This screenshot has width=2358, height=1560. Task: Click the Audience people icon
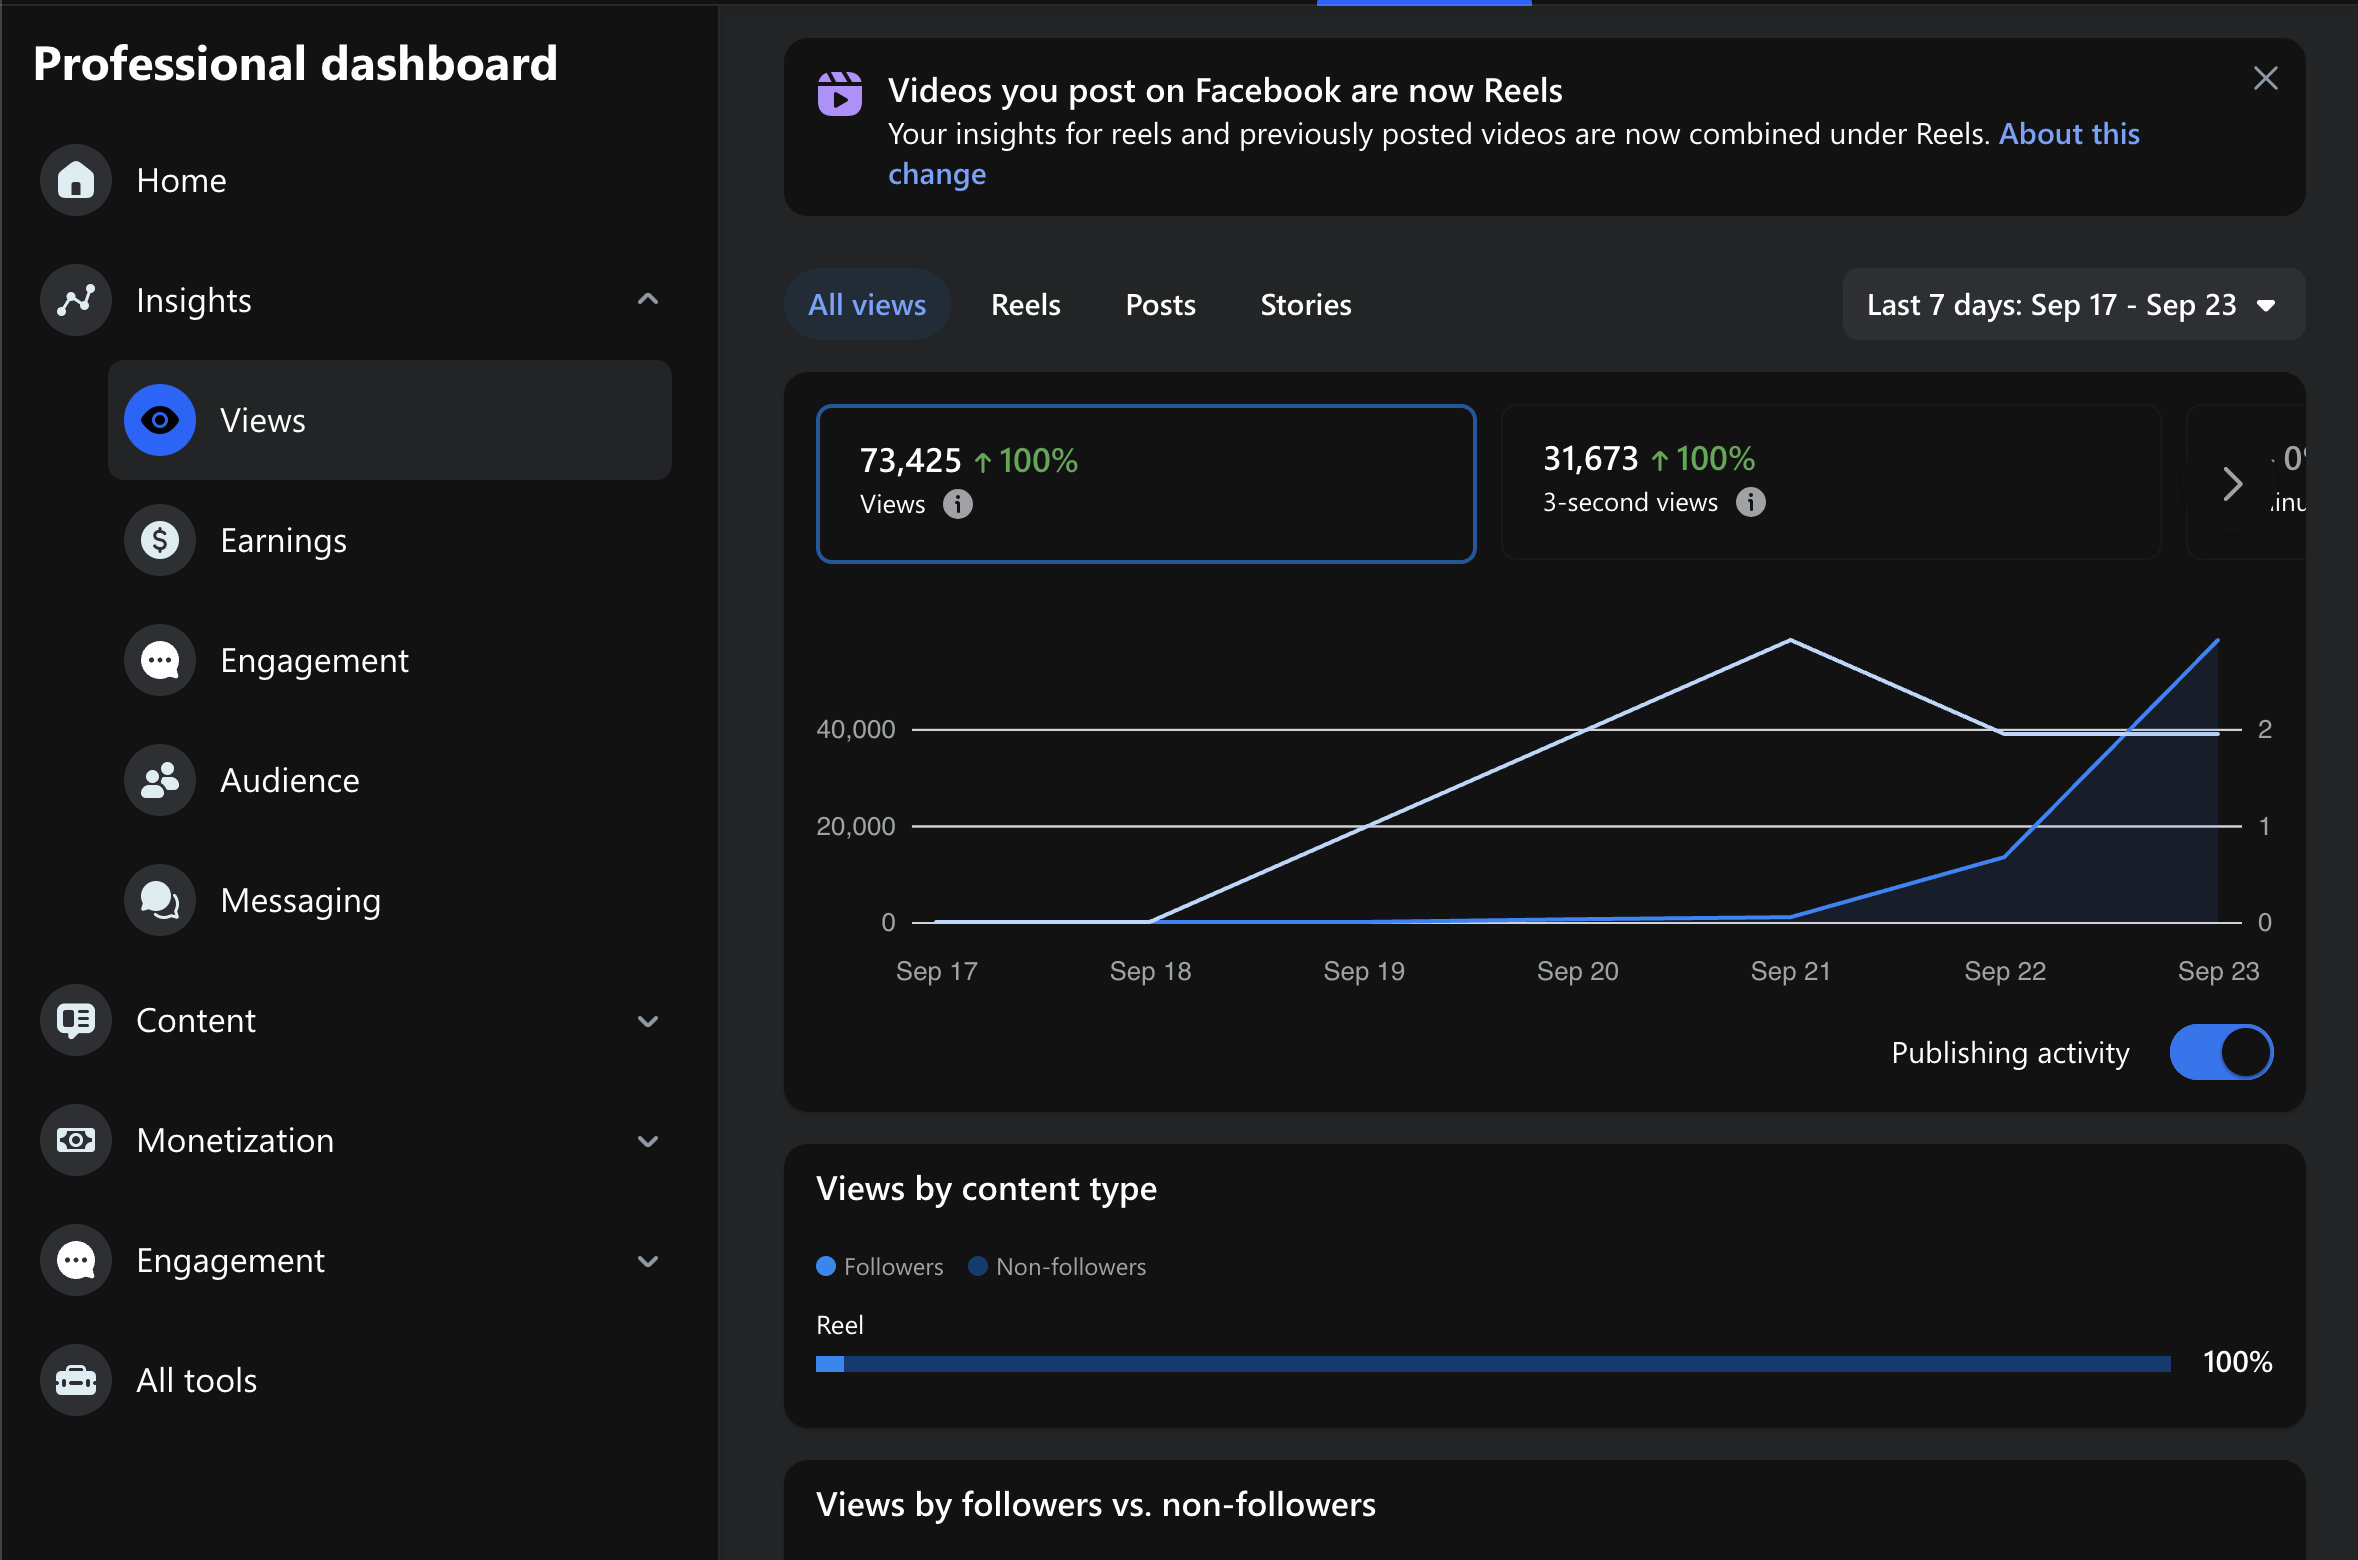[160, 780]
